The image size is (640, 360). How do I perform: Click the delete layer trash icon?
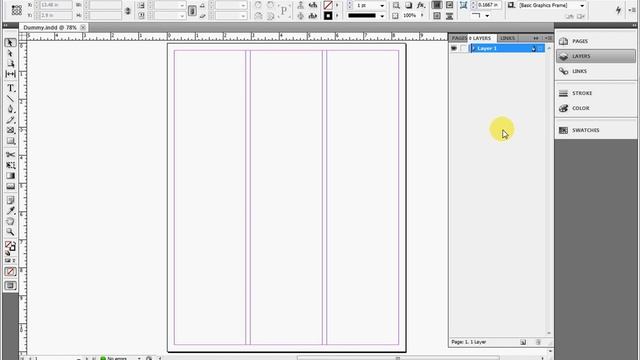coord(538,342)
